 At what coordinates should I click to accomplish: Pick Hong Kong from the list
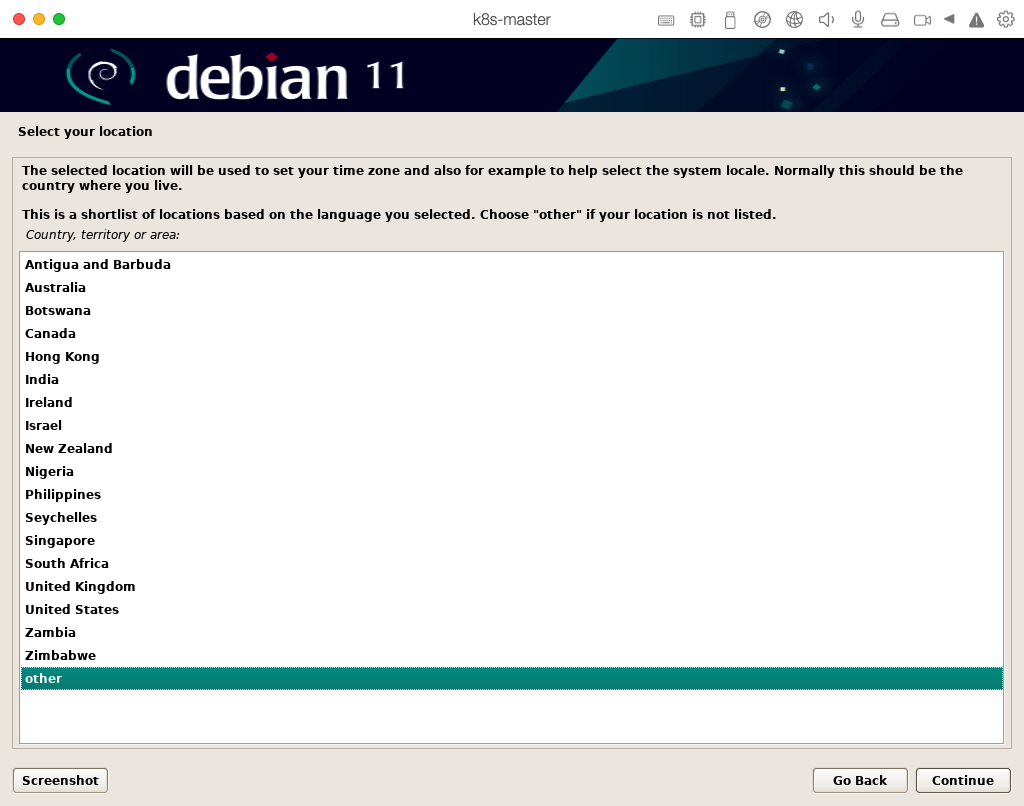click(511, 357)
